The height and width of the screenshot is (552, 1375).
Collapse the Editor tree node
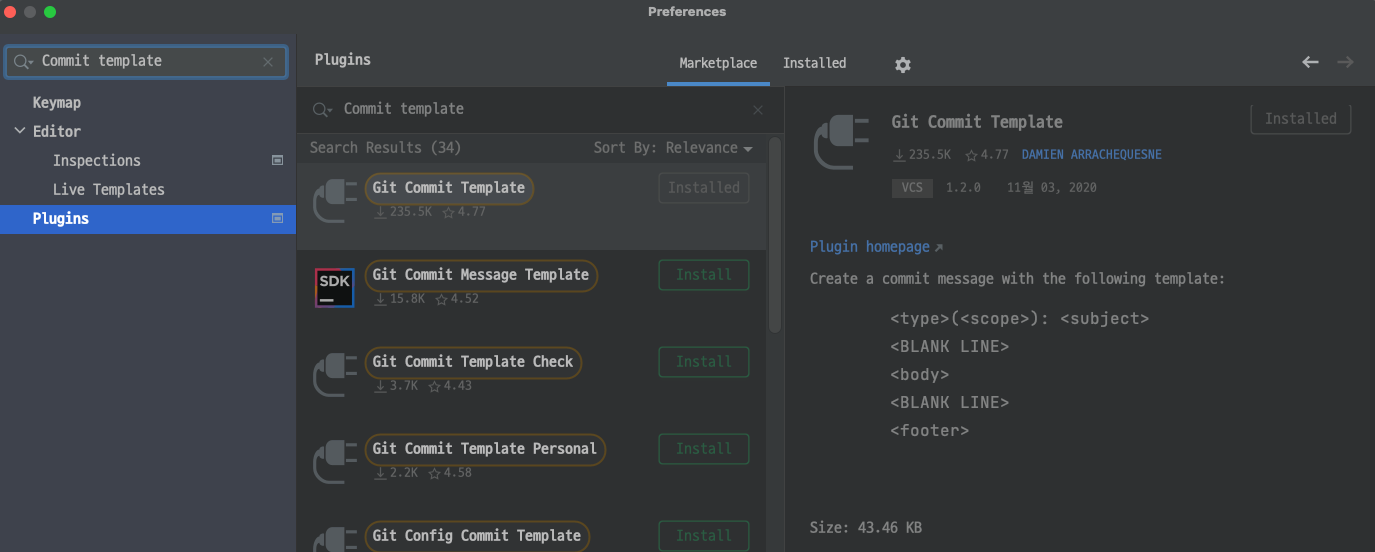(x=20, y=131)
